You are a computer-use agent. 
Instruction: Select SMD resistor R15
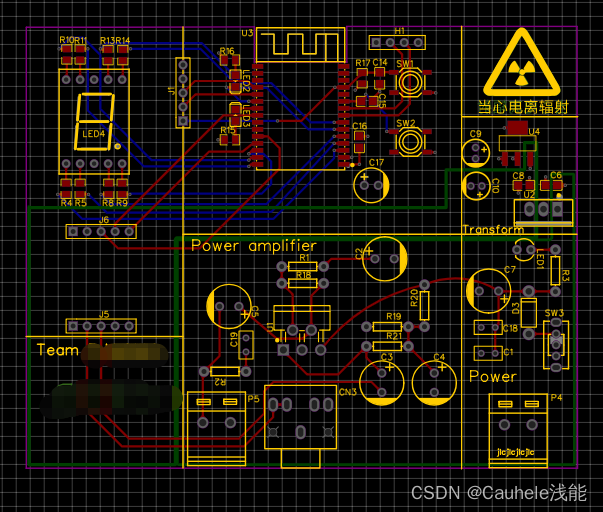point(230,140)
